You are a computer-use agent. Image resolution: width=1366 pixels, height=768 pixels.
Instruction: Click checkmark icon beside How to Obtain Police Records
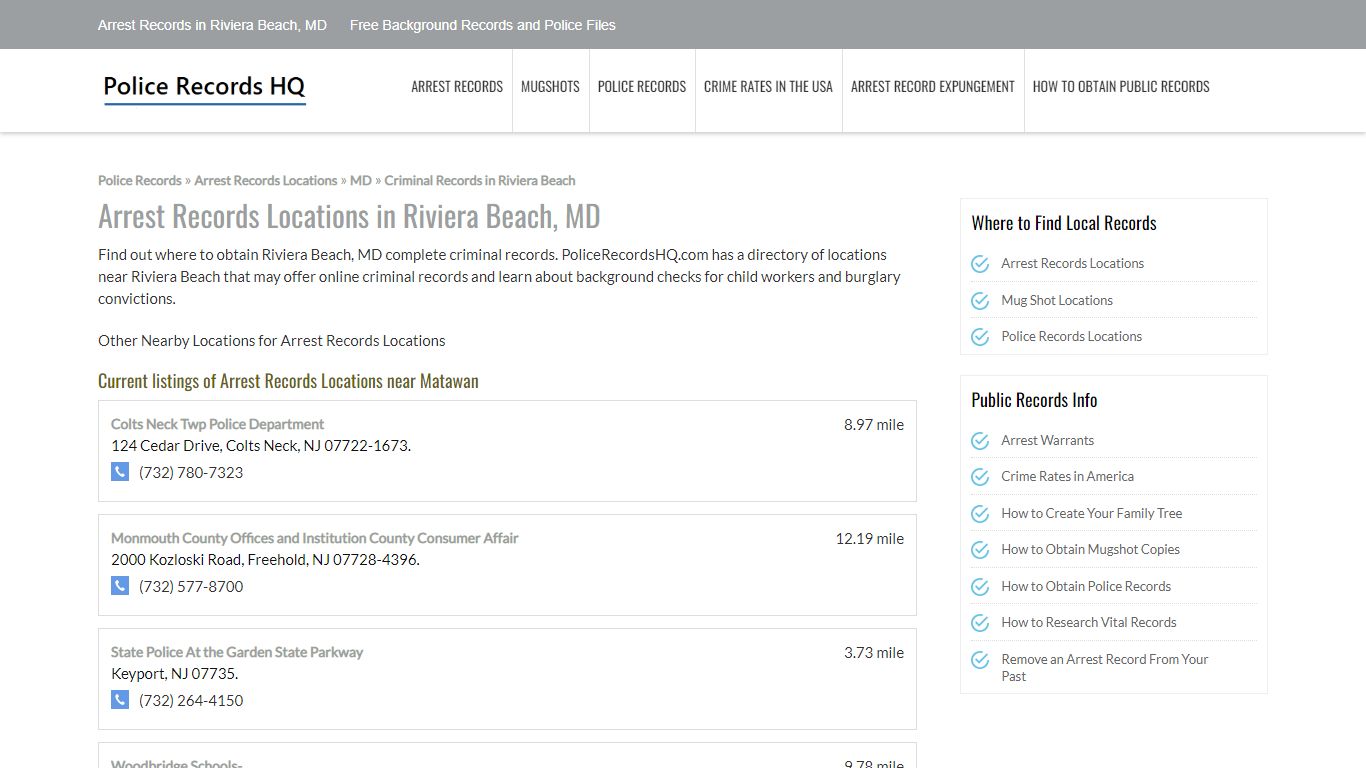(980, 587)
